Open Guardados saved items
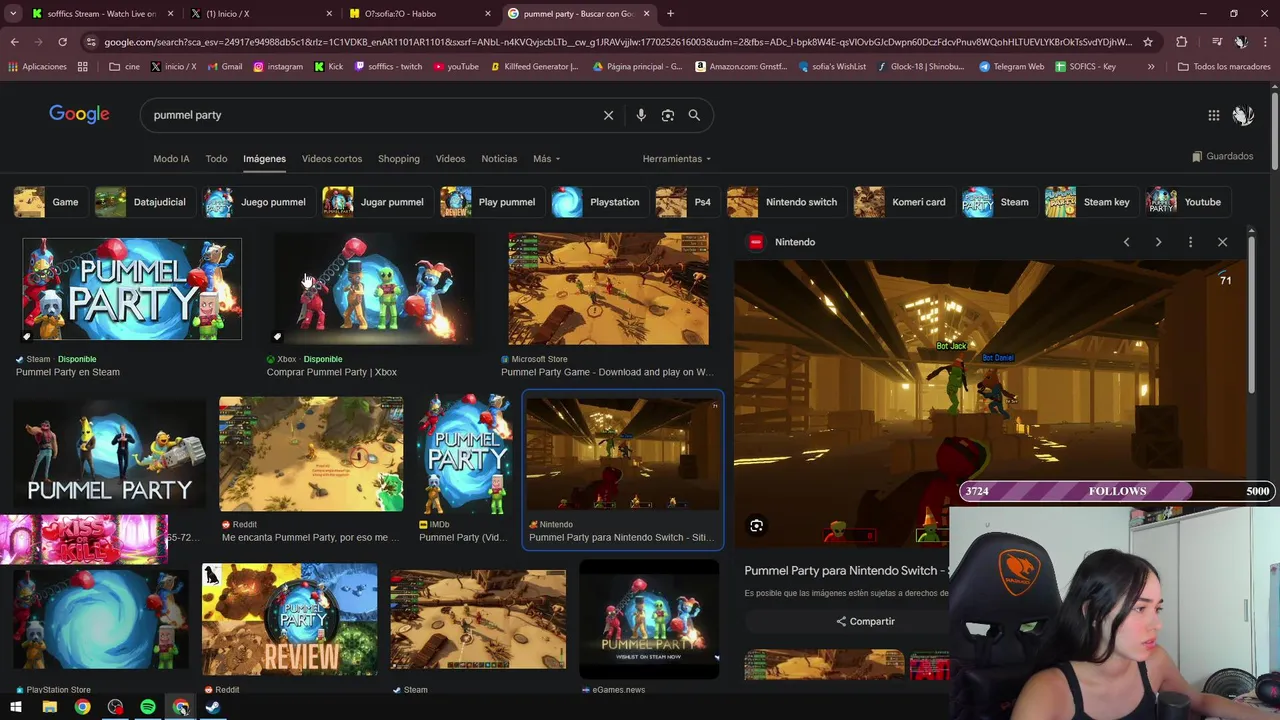The image size is (1280, 720). (x=1222, y=156)
